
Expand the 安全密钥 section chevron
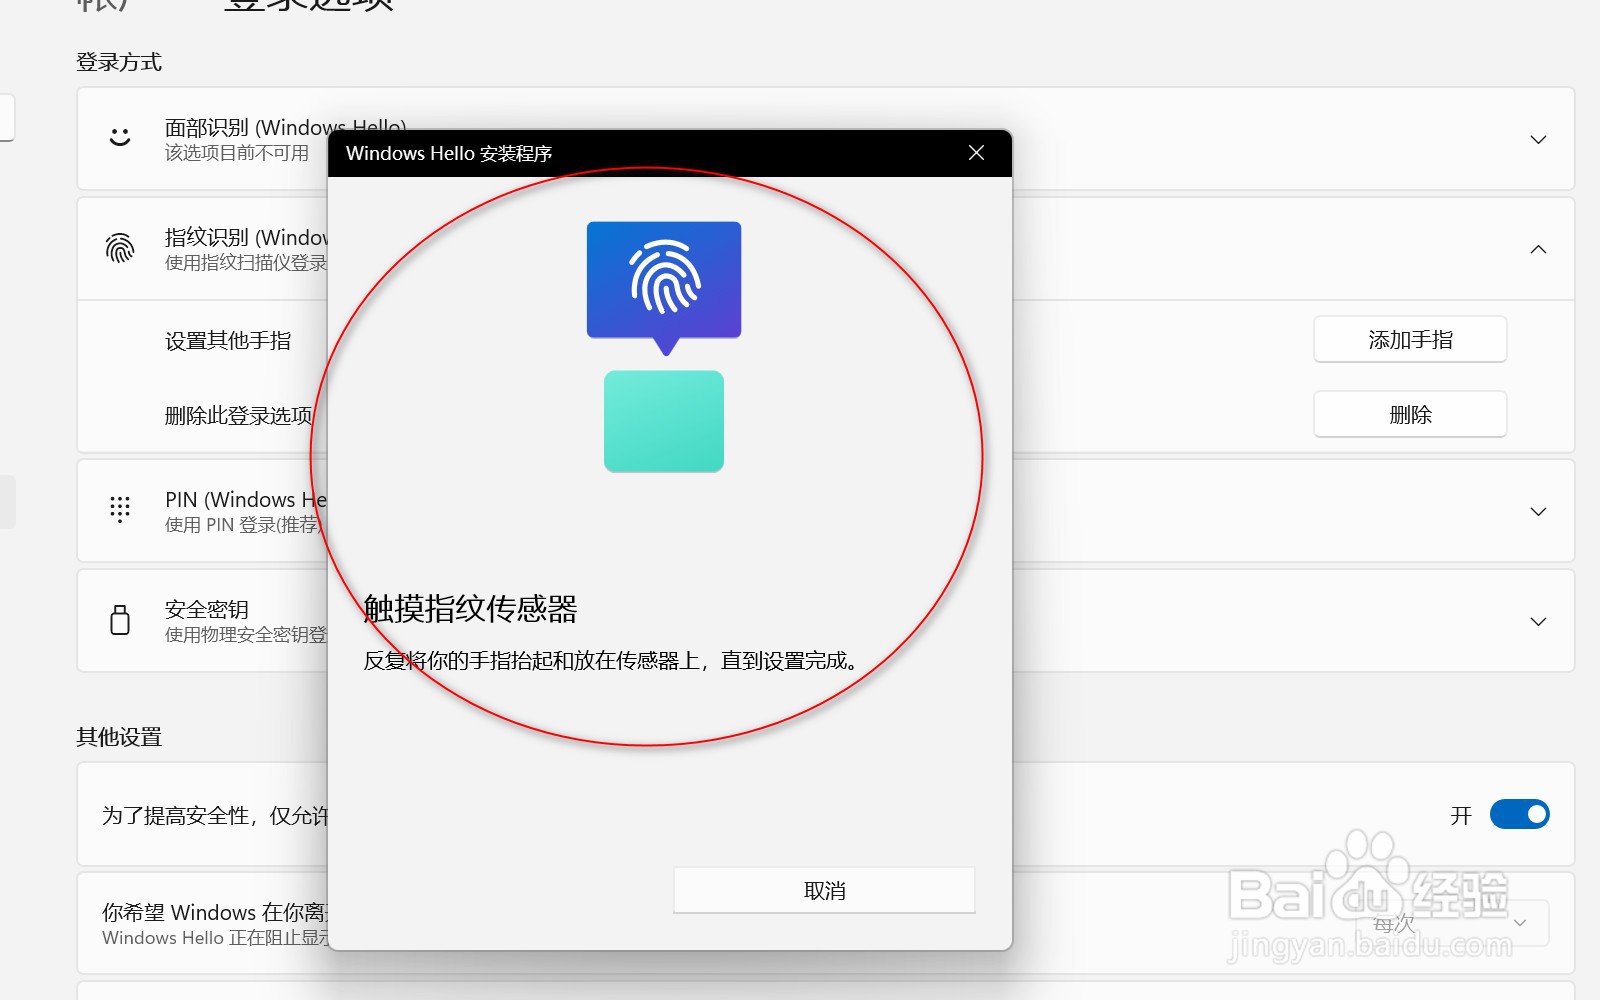click(1539, 621)
